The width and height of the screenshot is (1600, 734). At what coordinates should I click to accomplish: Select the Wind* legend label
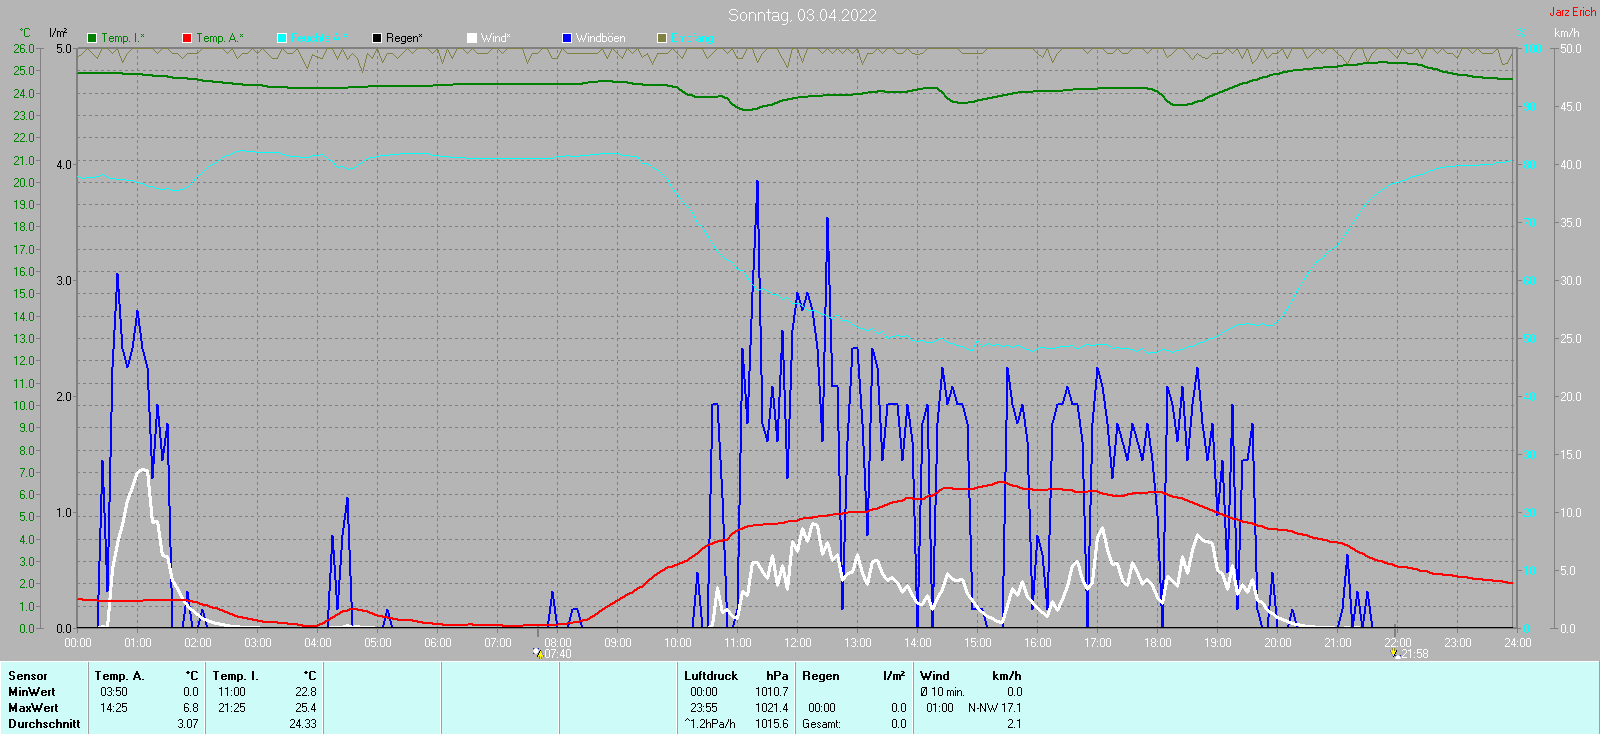(x=495, y=38)
